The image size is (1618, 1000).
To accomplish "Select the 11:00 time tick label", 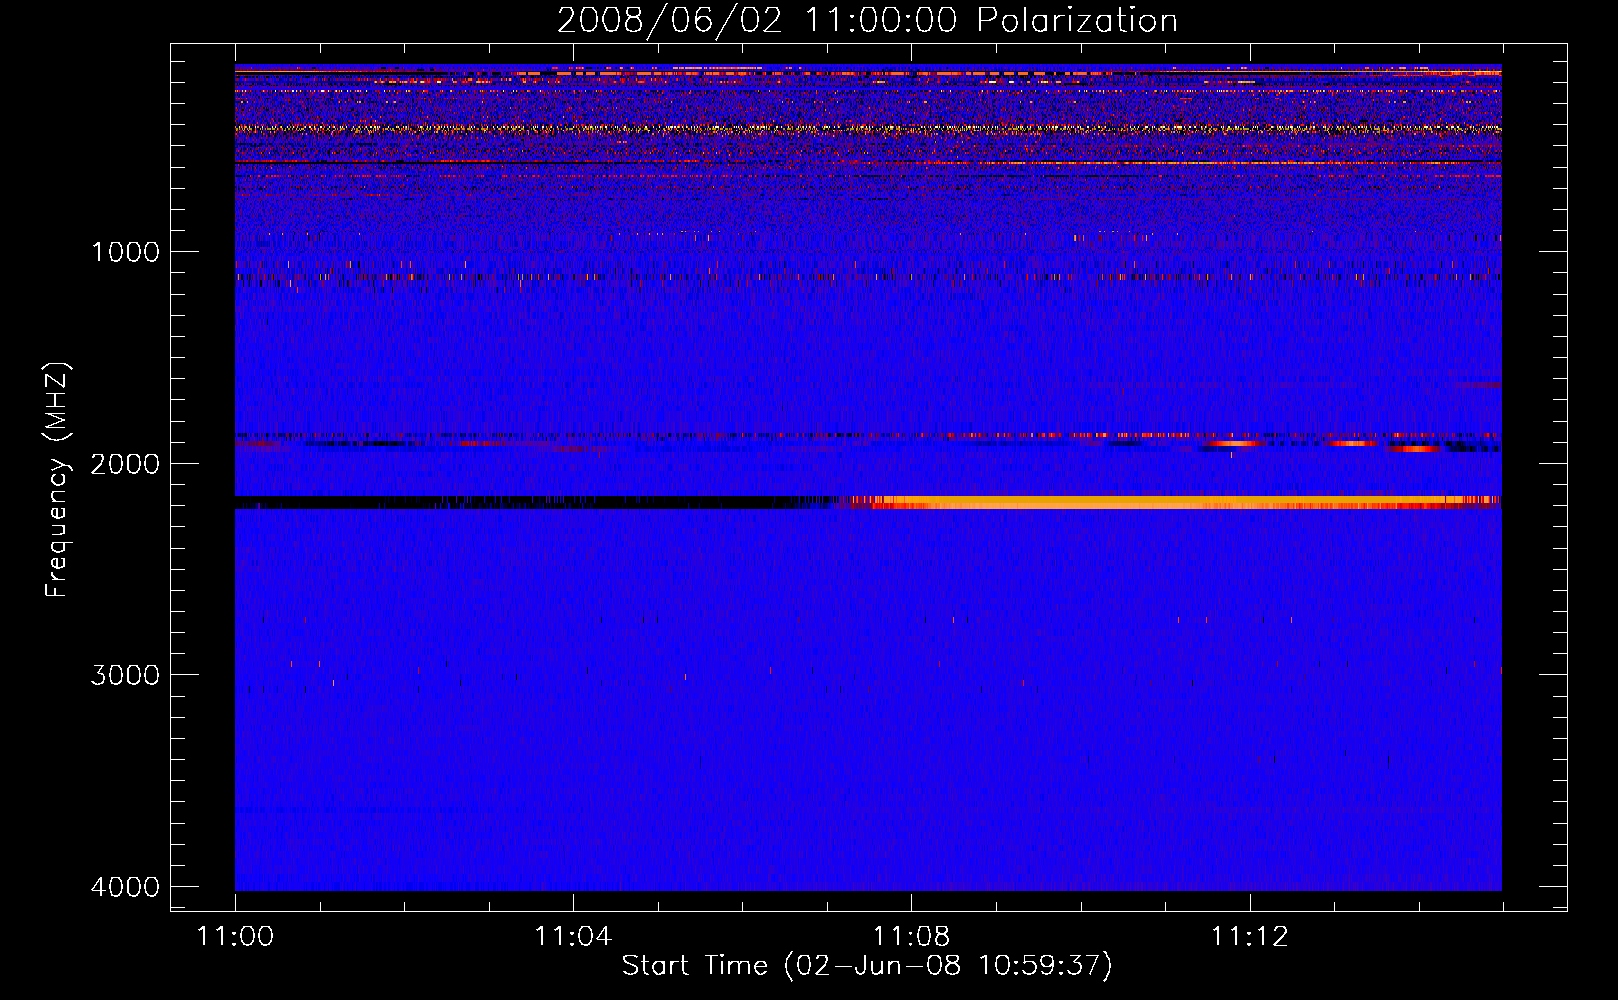I will 235,936.
